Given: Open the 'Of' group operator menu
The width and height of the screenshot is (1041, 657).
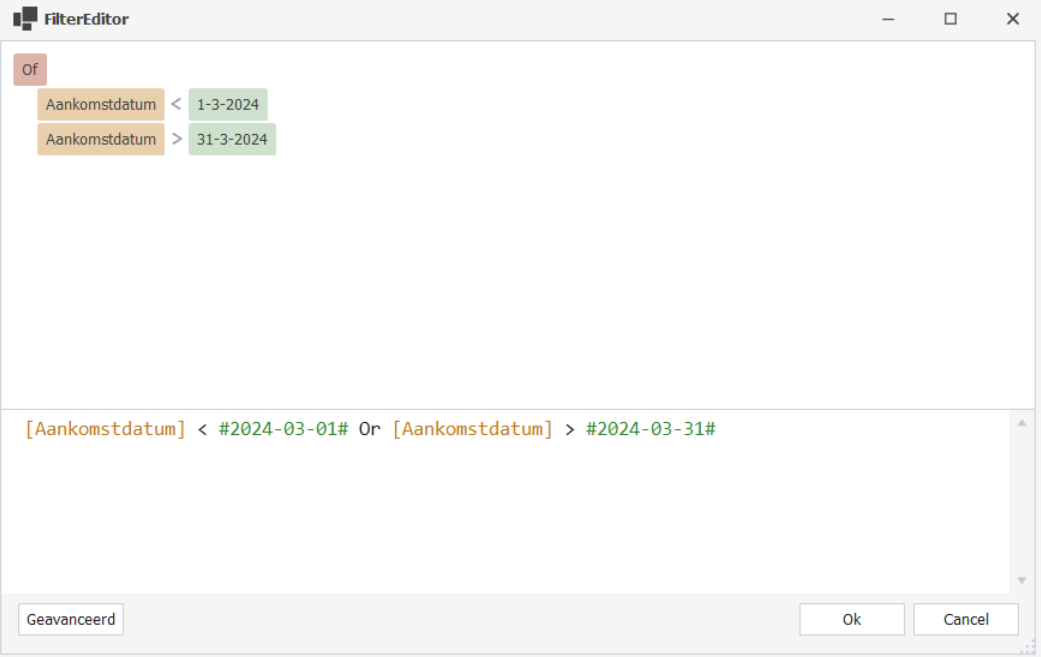Looking at the screenshot, I should point(30,70).
